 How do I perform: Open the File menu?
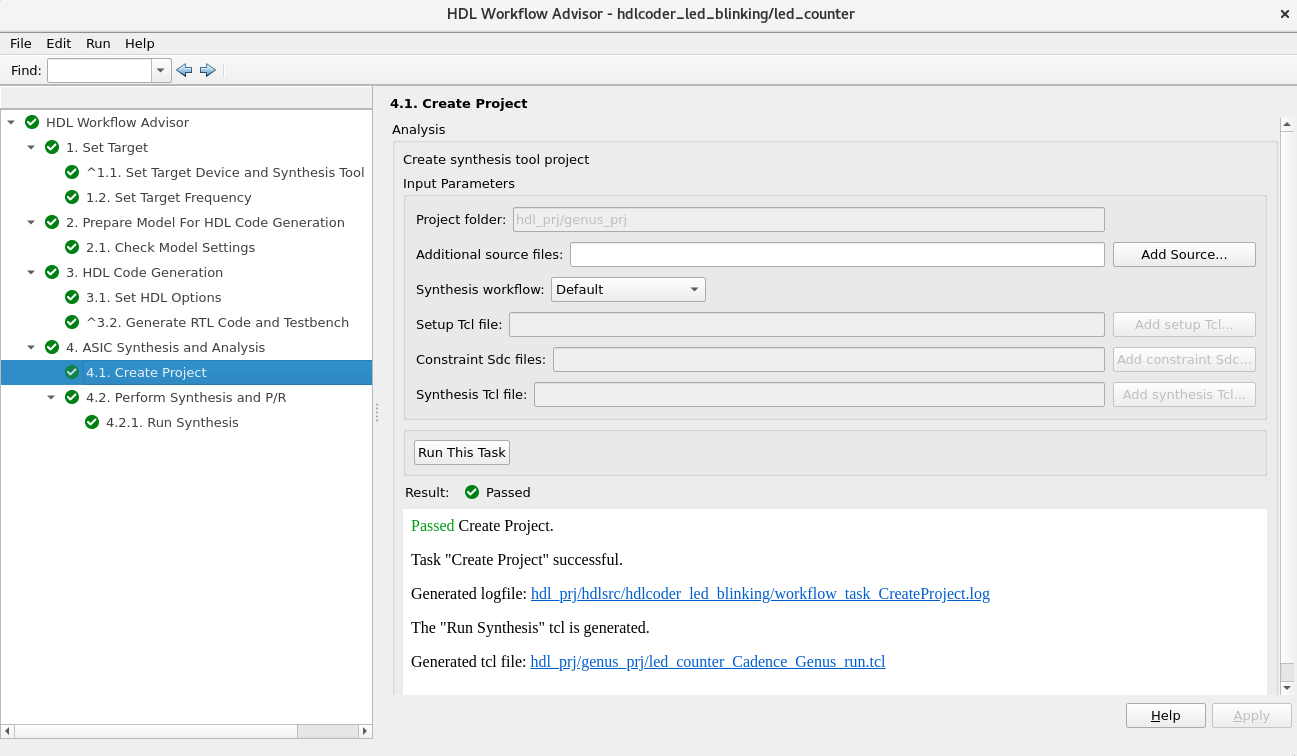[x=20, y=43]
